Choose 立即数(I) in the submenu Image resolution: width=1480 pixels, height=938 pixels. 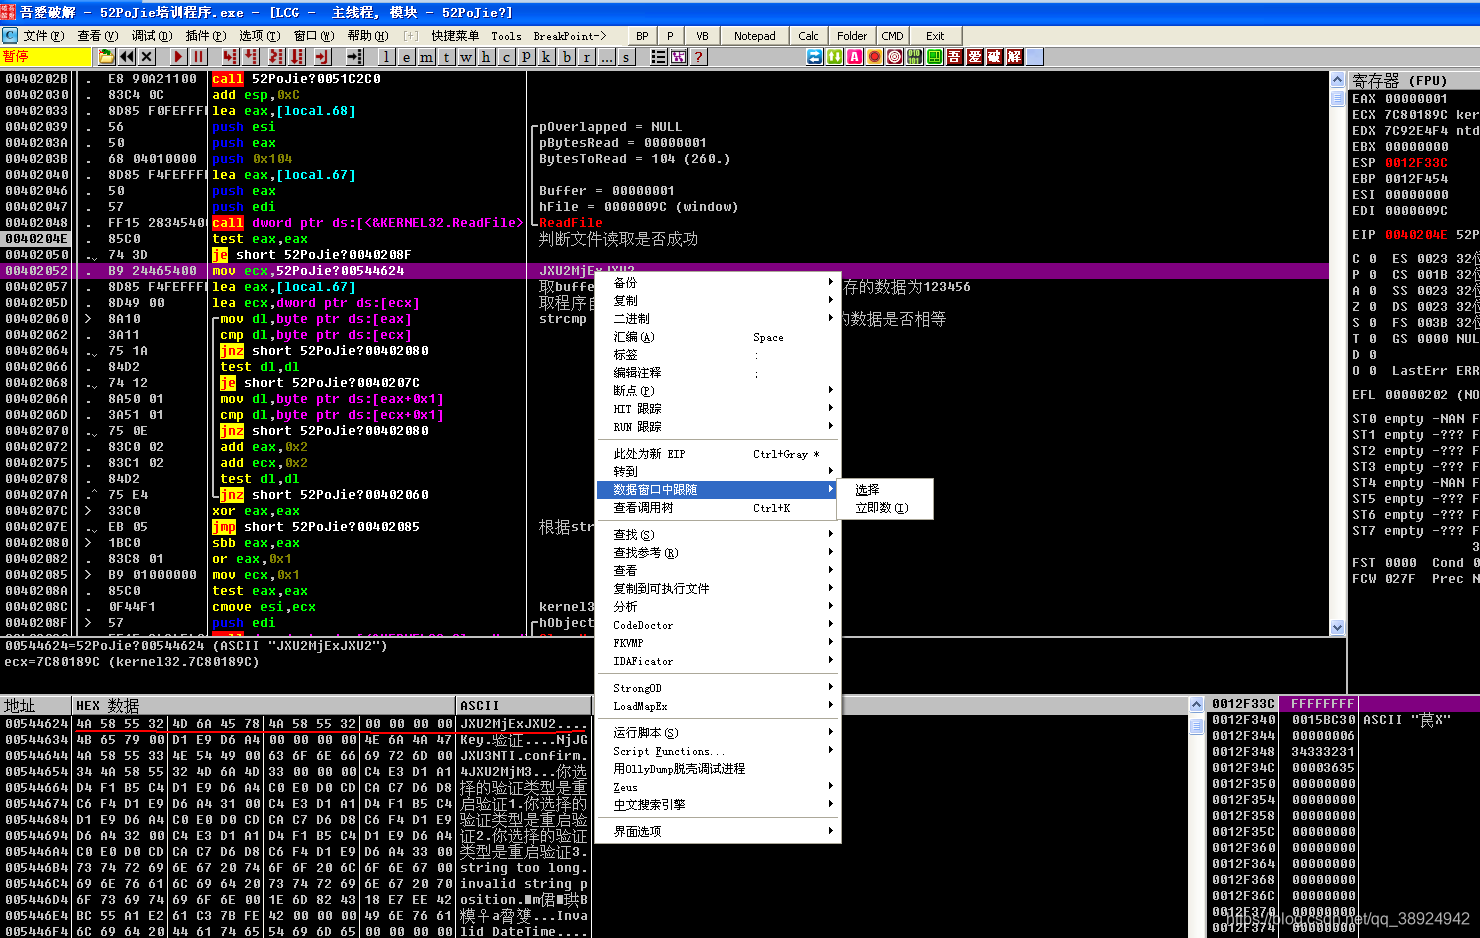(x=885, y=508)
